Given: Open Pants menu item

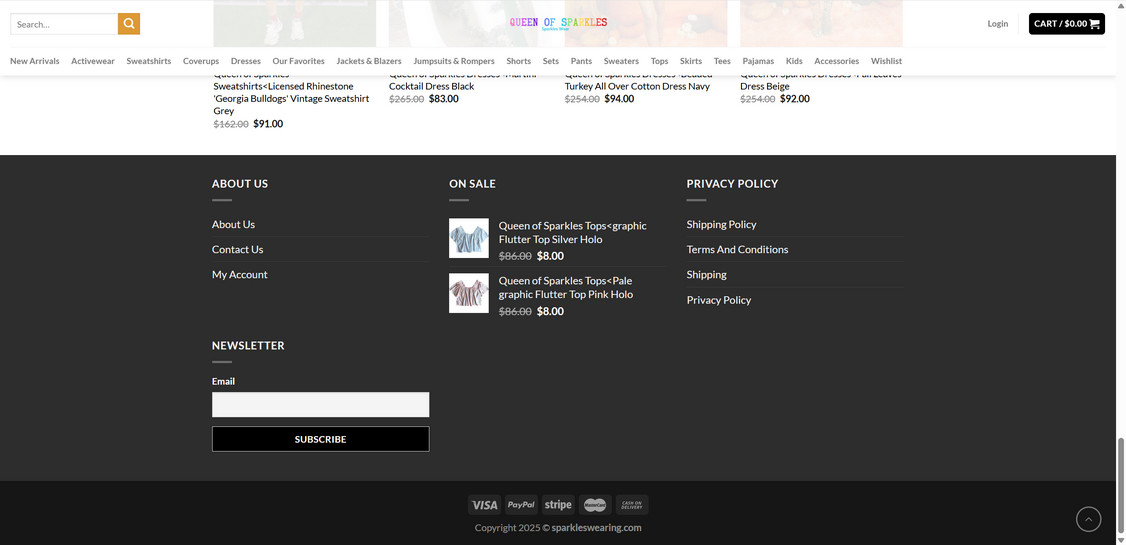Looking at the screenshot, I should 581,61.
